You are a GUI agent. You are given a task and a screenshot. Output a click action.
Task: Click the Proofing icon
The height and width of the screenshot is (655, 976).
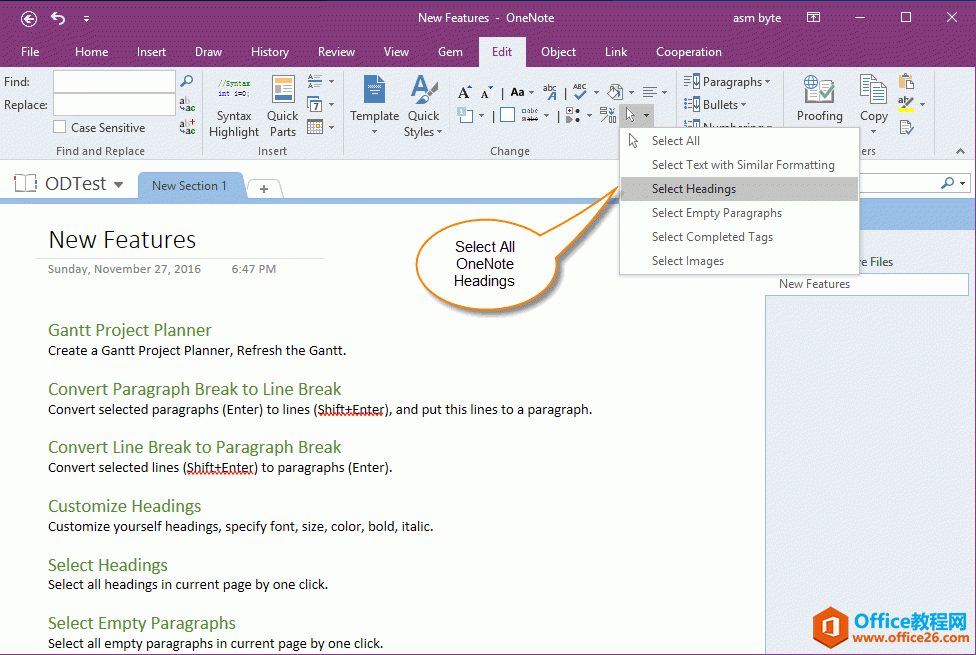(x=819, y=90)
